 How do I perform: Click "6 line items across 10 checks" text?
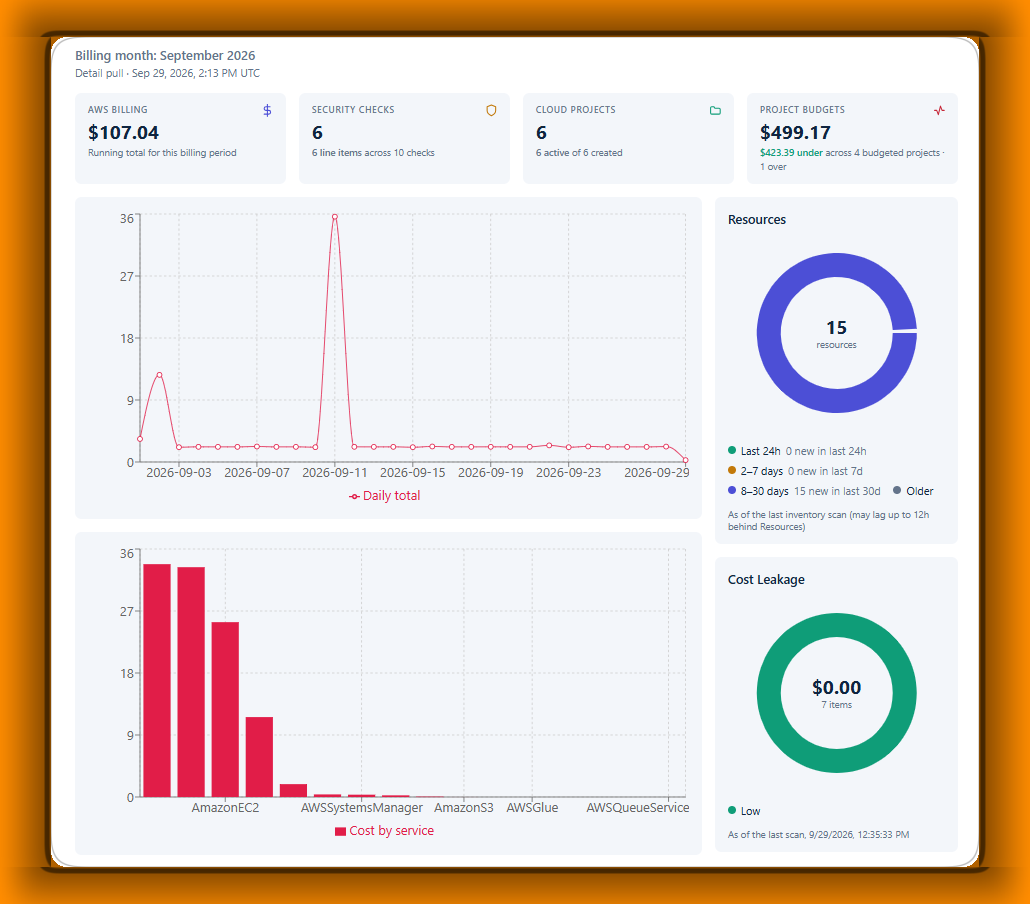[373, 152]
